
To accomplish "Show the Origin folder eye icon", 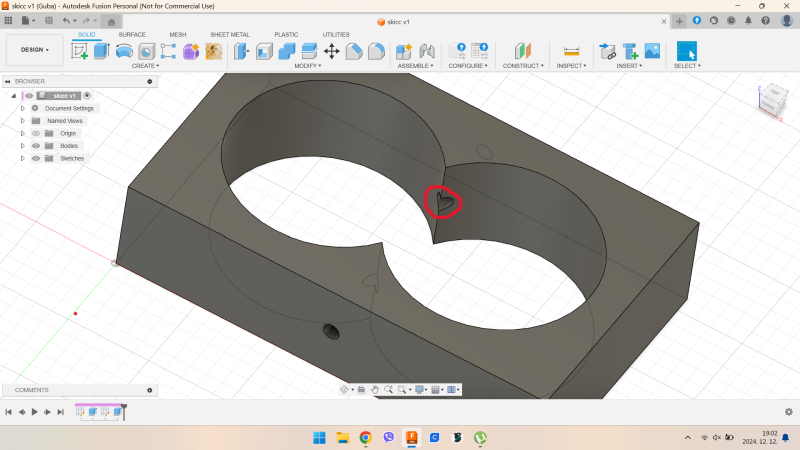I will 35,133.
